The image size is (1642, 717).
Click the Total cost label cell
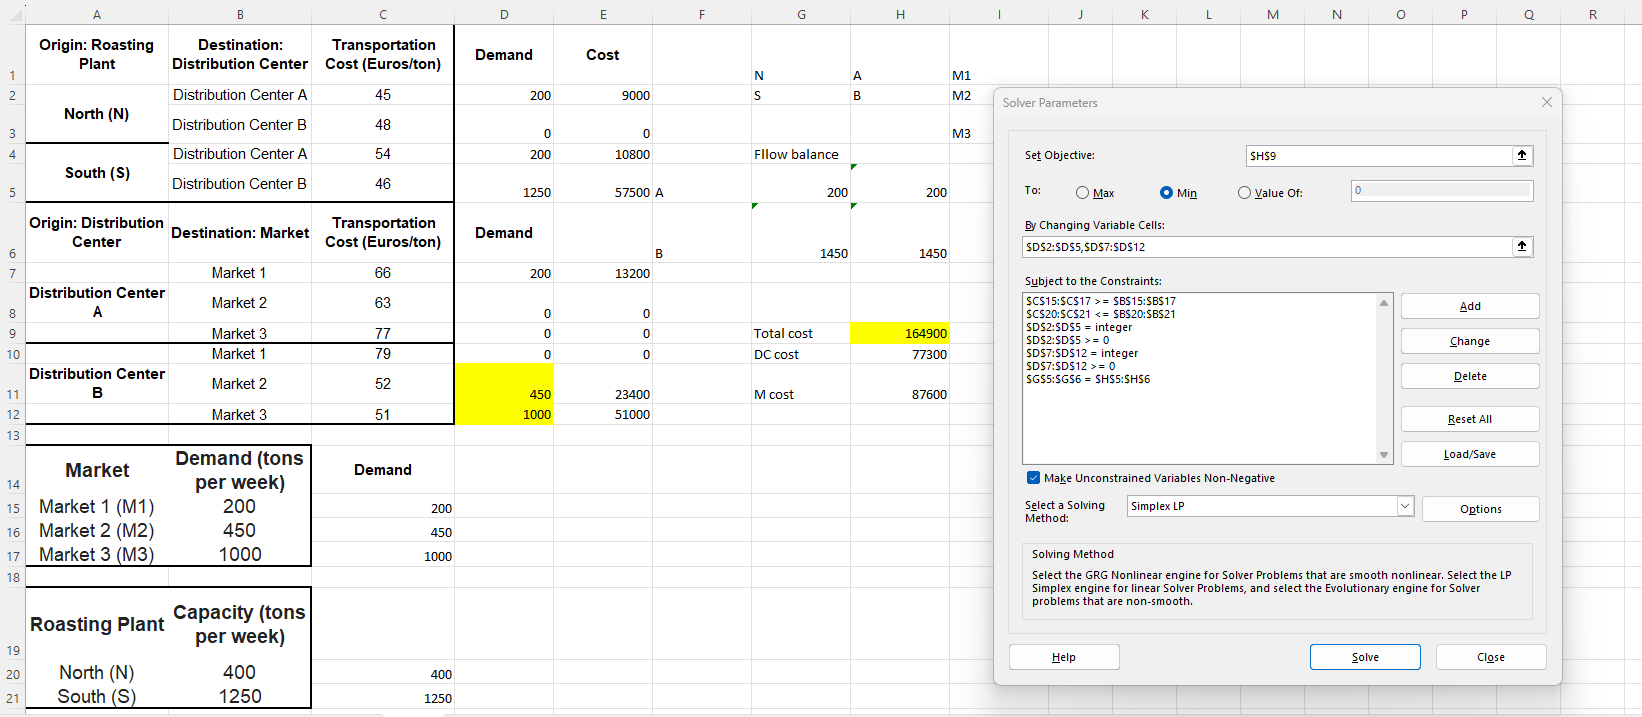801,333
